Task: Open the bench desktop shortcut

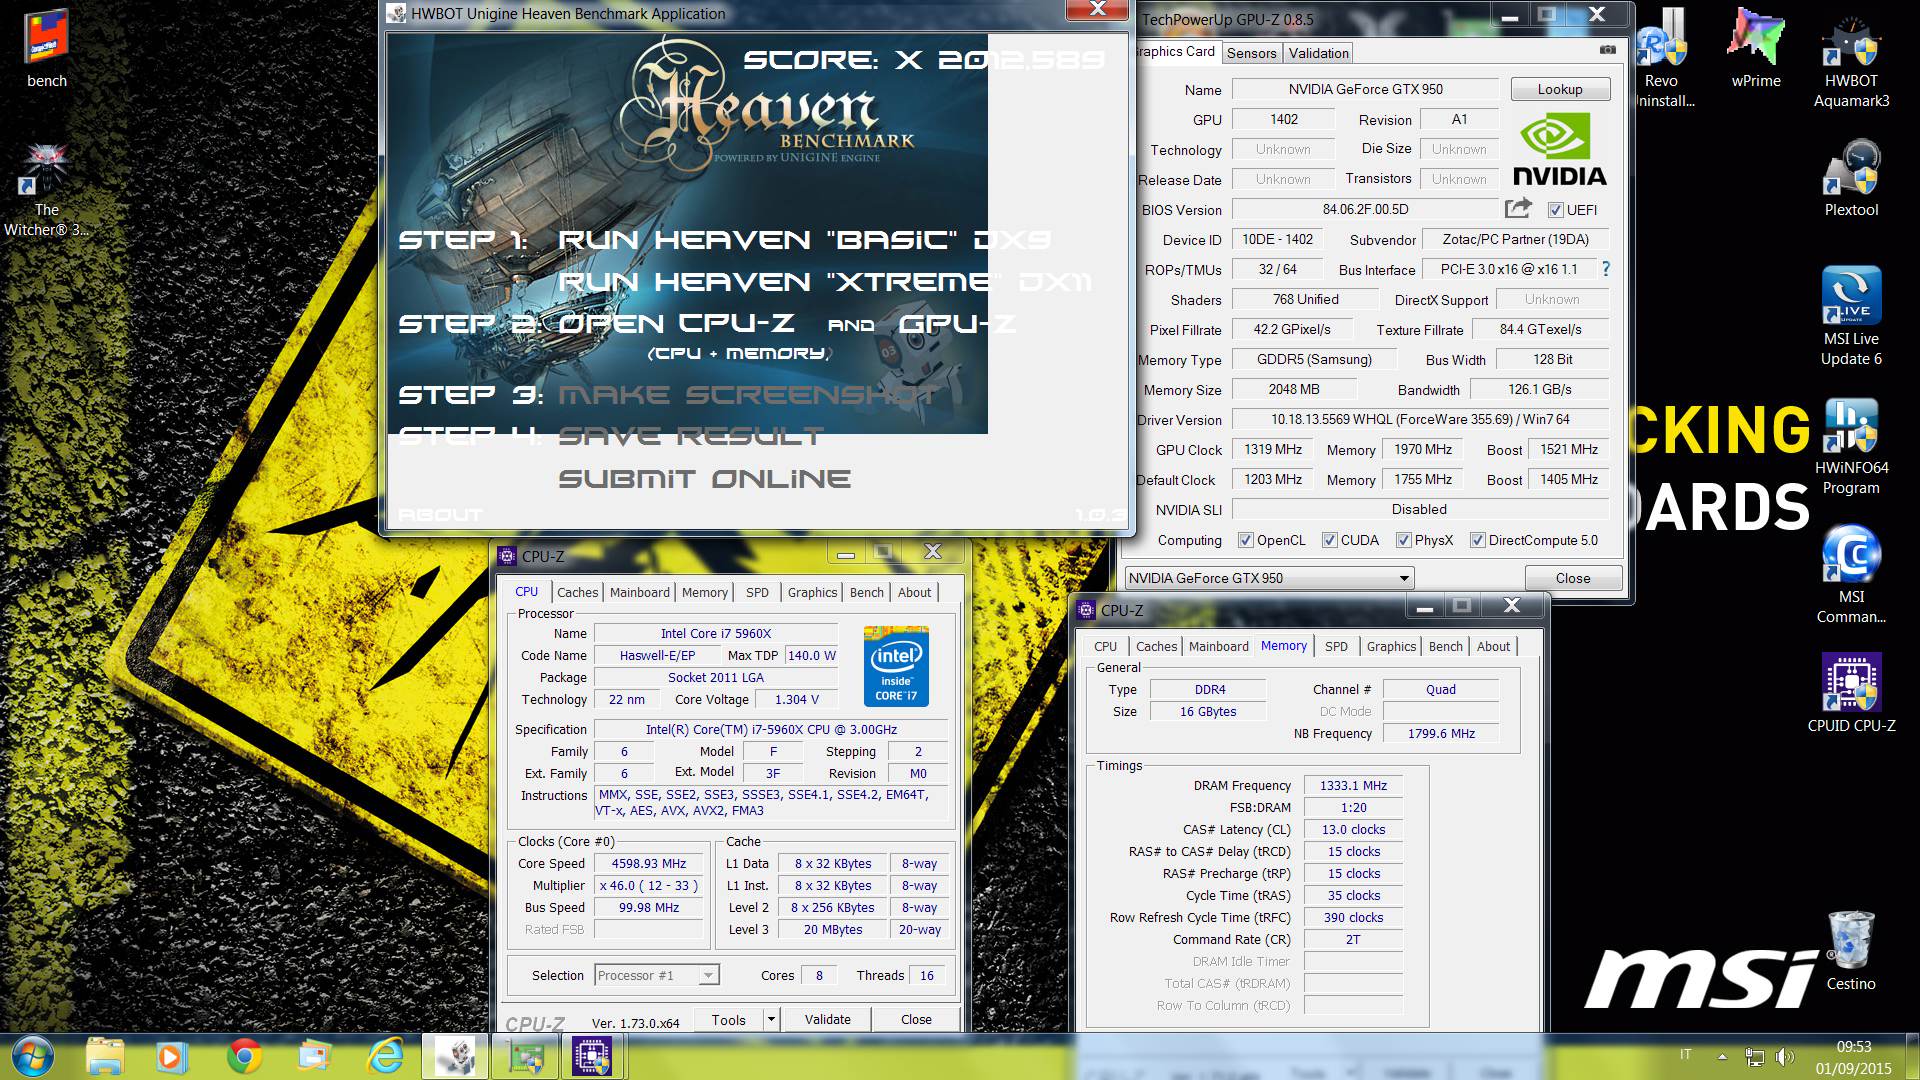Action: (x=46, y=48)
